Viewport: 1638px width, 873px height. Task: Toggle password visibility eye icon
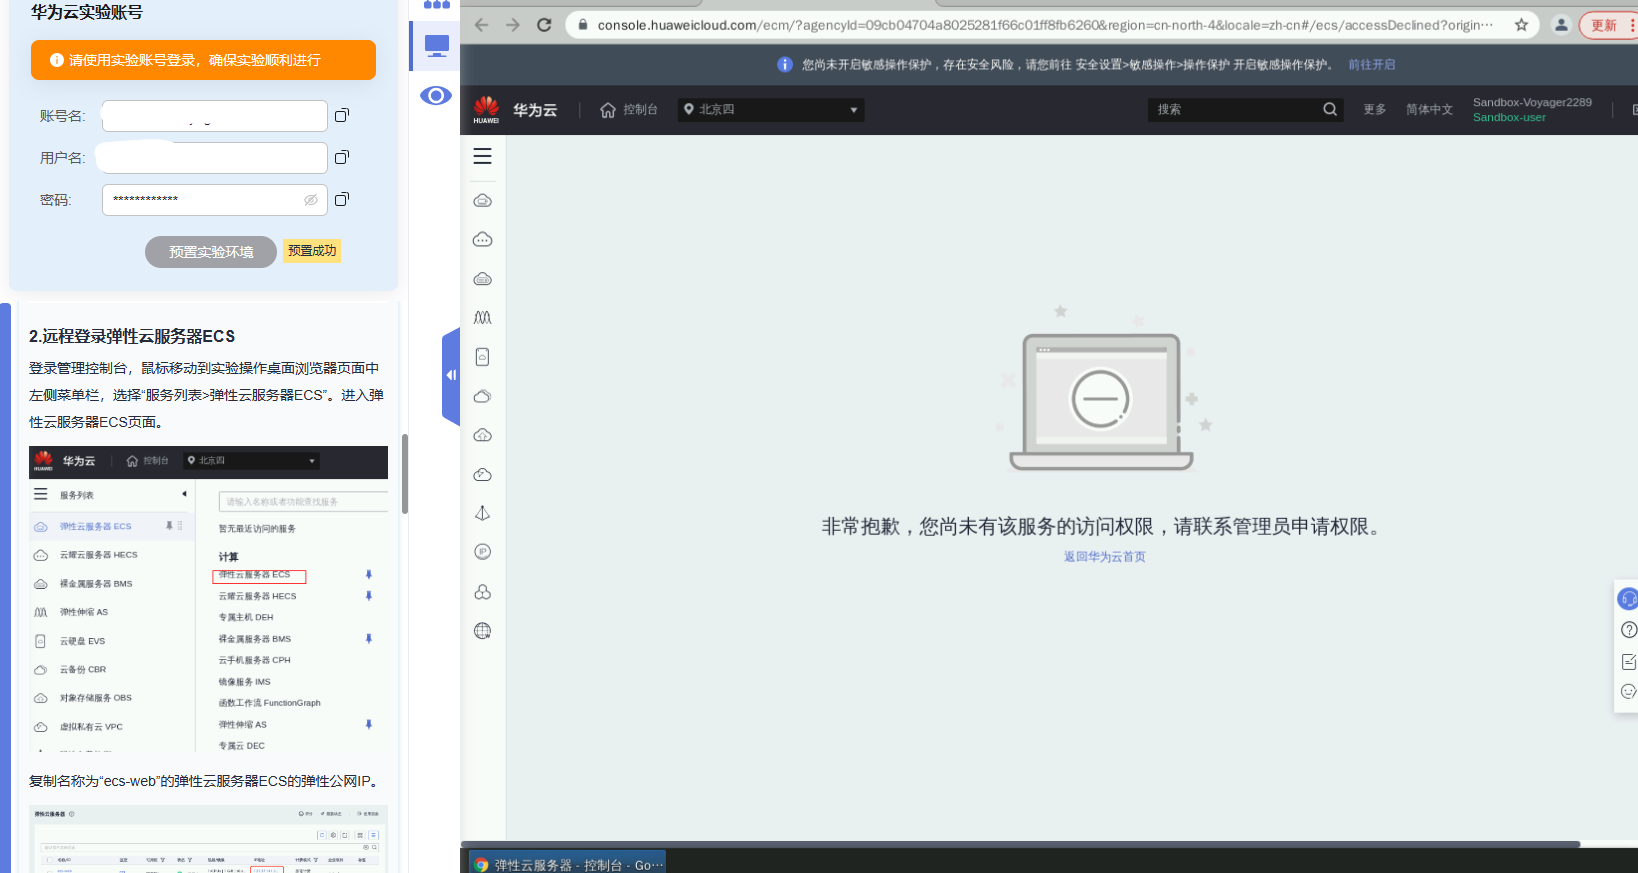pos(311,200)
